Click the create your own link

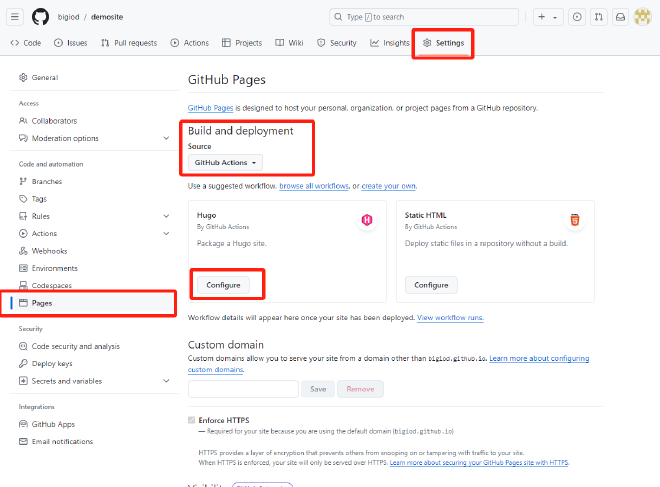[389, 186]
